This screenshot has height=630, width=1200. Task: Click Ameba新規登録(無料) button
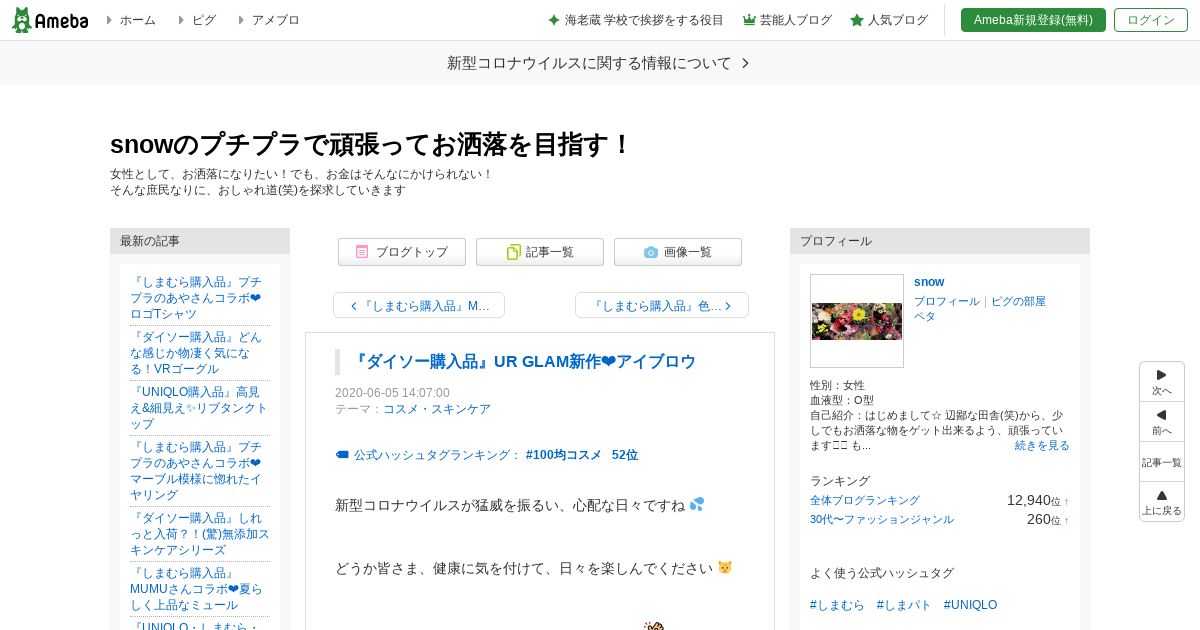tap(1033, 20)
